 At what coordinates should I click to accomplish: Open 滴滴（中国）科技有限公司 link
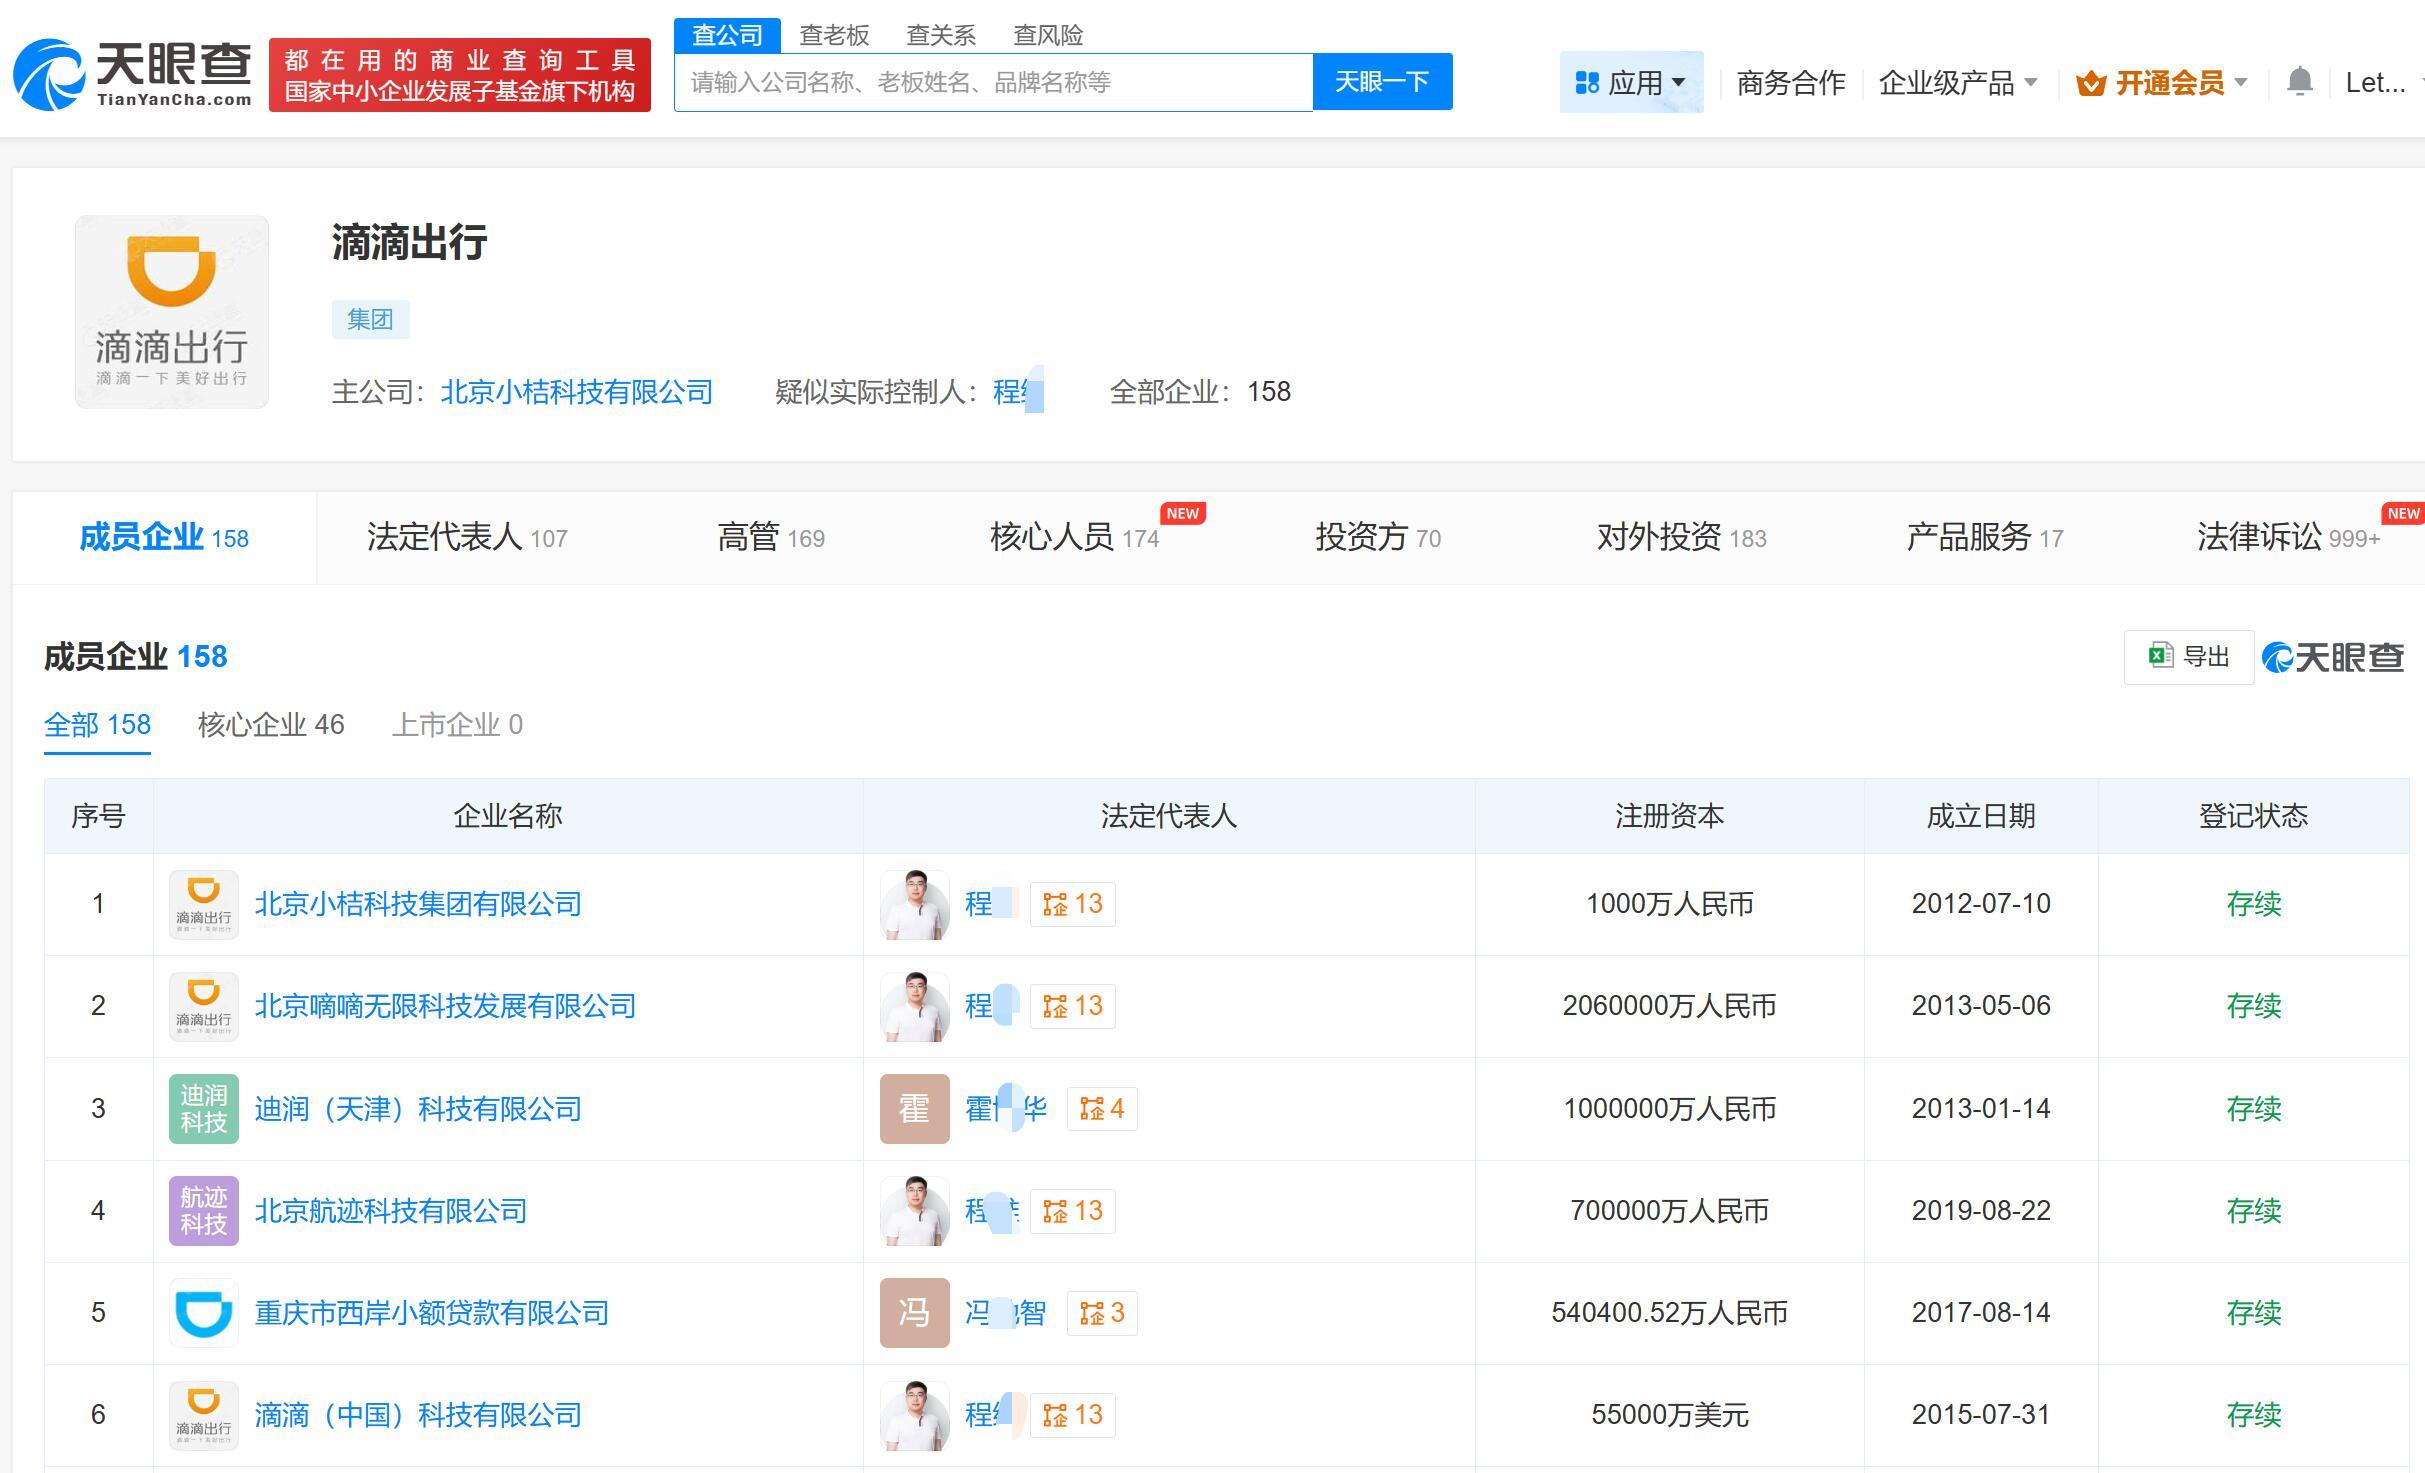coord(418,1415)
